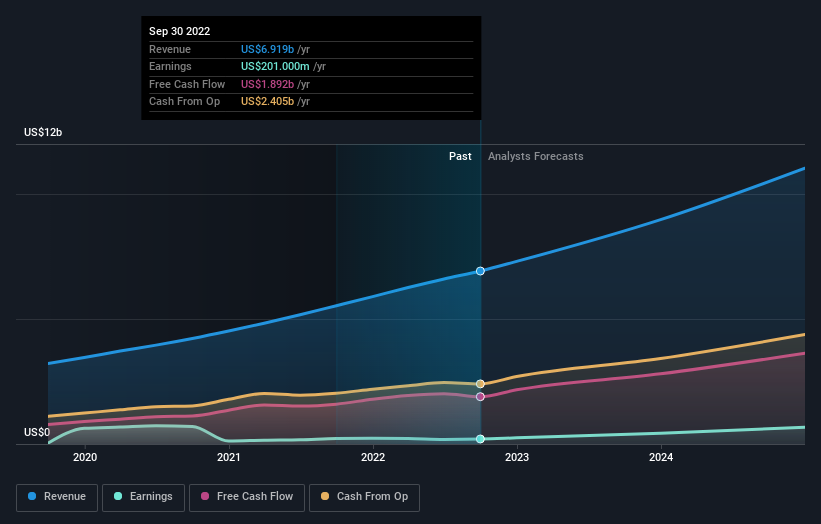Click the orange Cash From Op data point
This screenshot has width=821, height=524.
click(x=480, y=384)
